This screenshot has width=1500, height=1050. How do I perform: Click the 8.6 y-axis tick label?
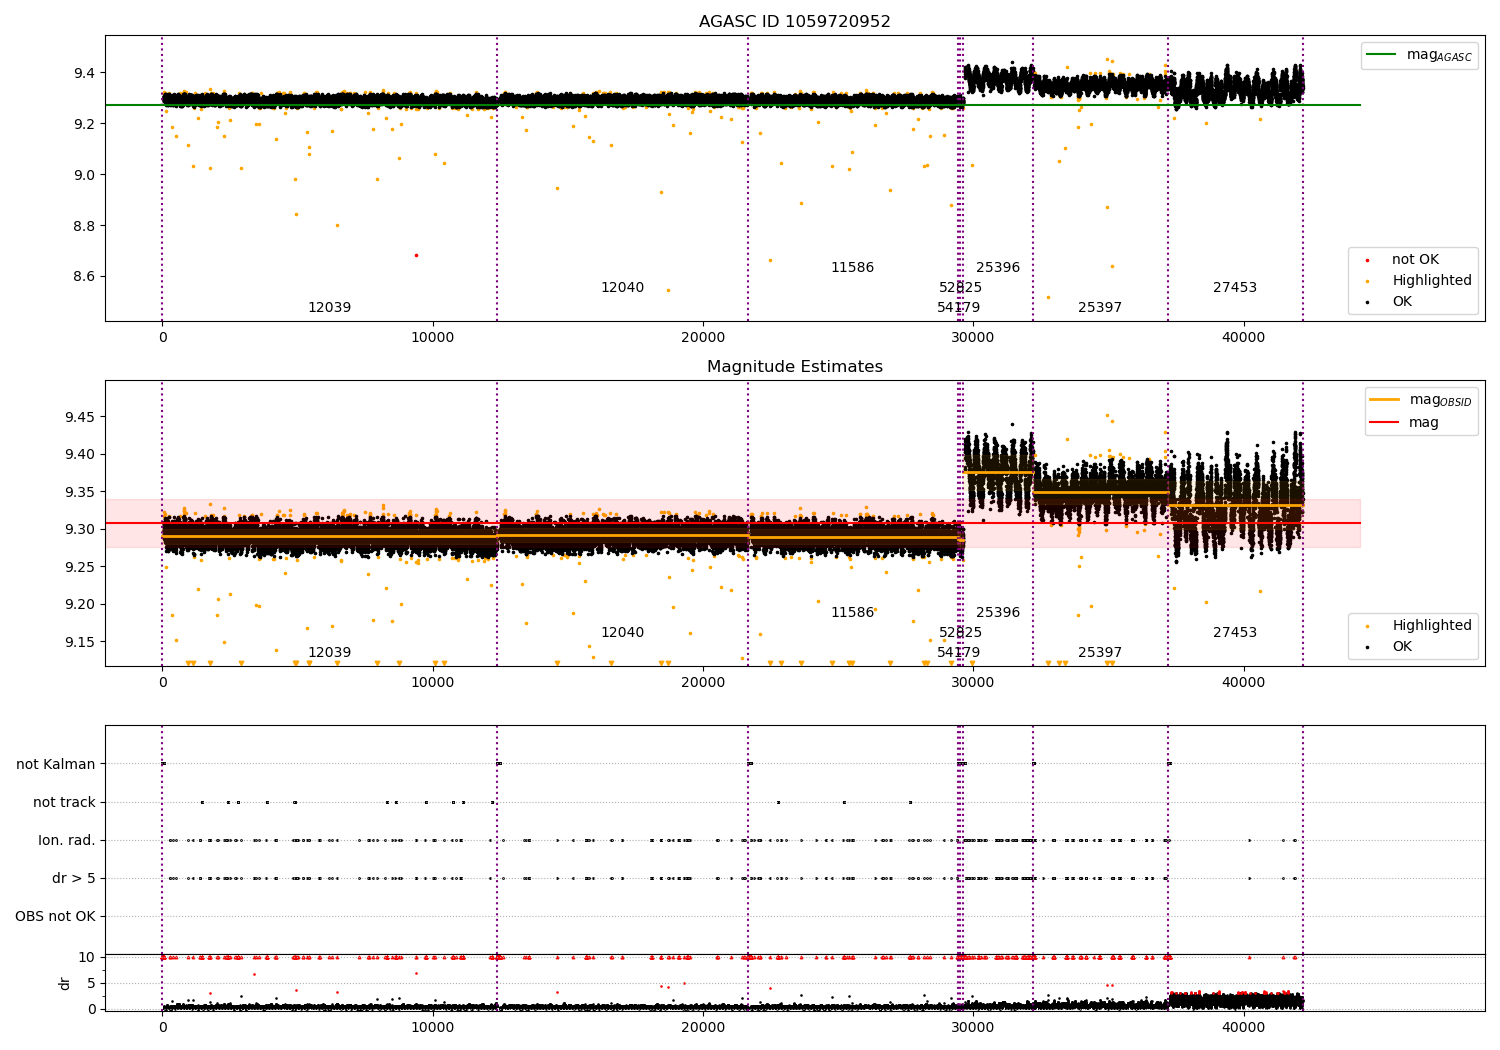pos(84,277)
